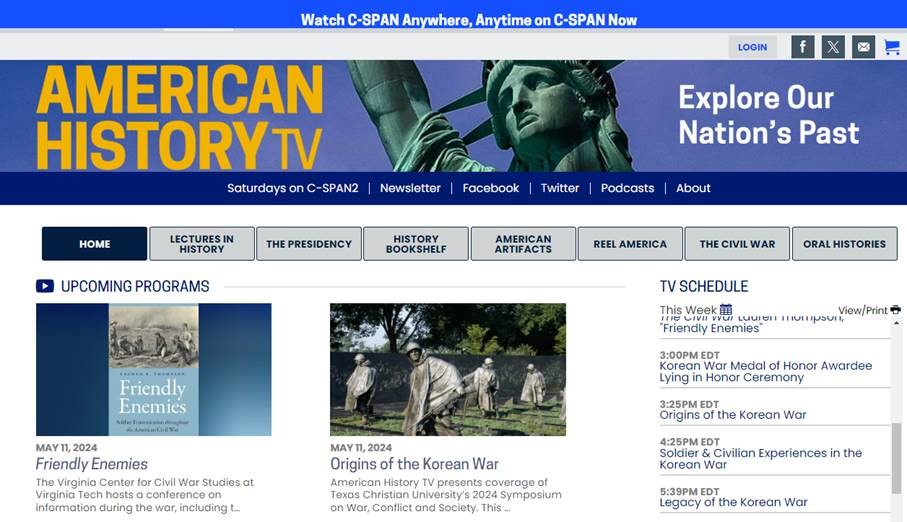Open 3:25PM Origins of the Korean War listing
Viewport: 907px width, 522px height.
pyautogui.click(x=732, y=415)
